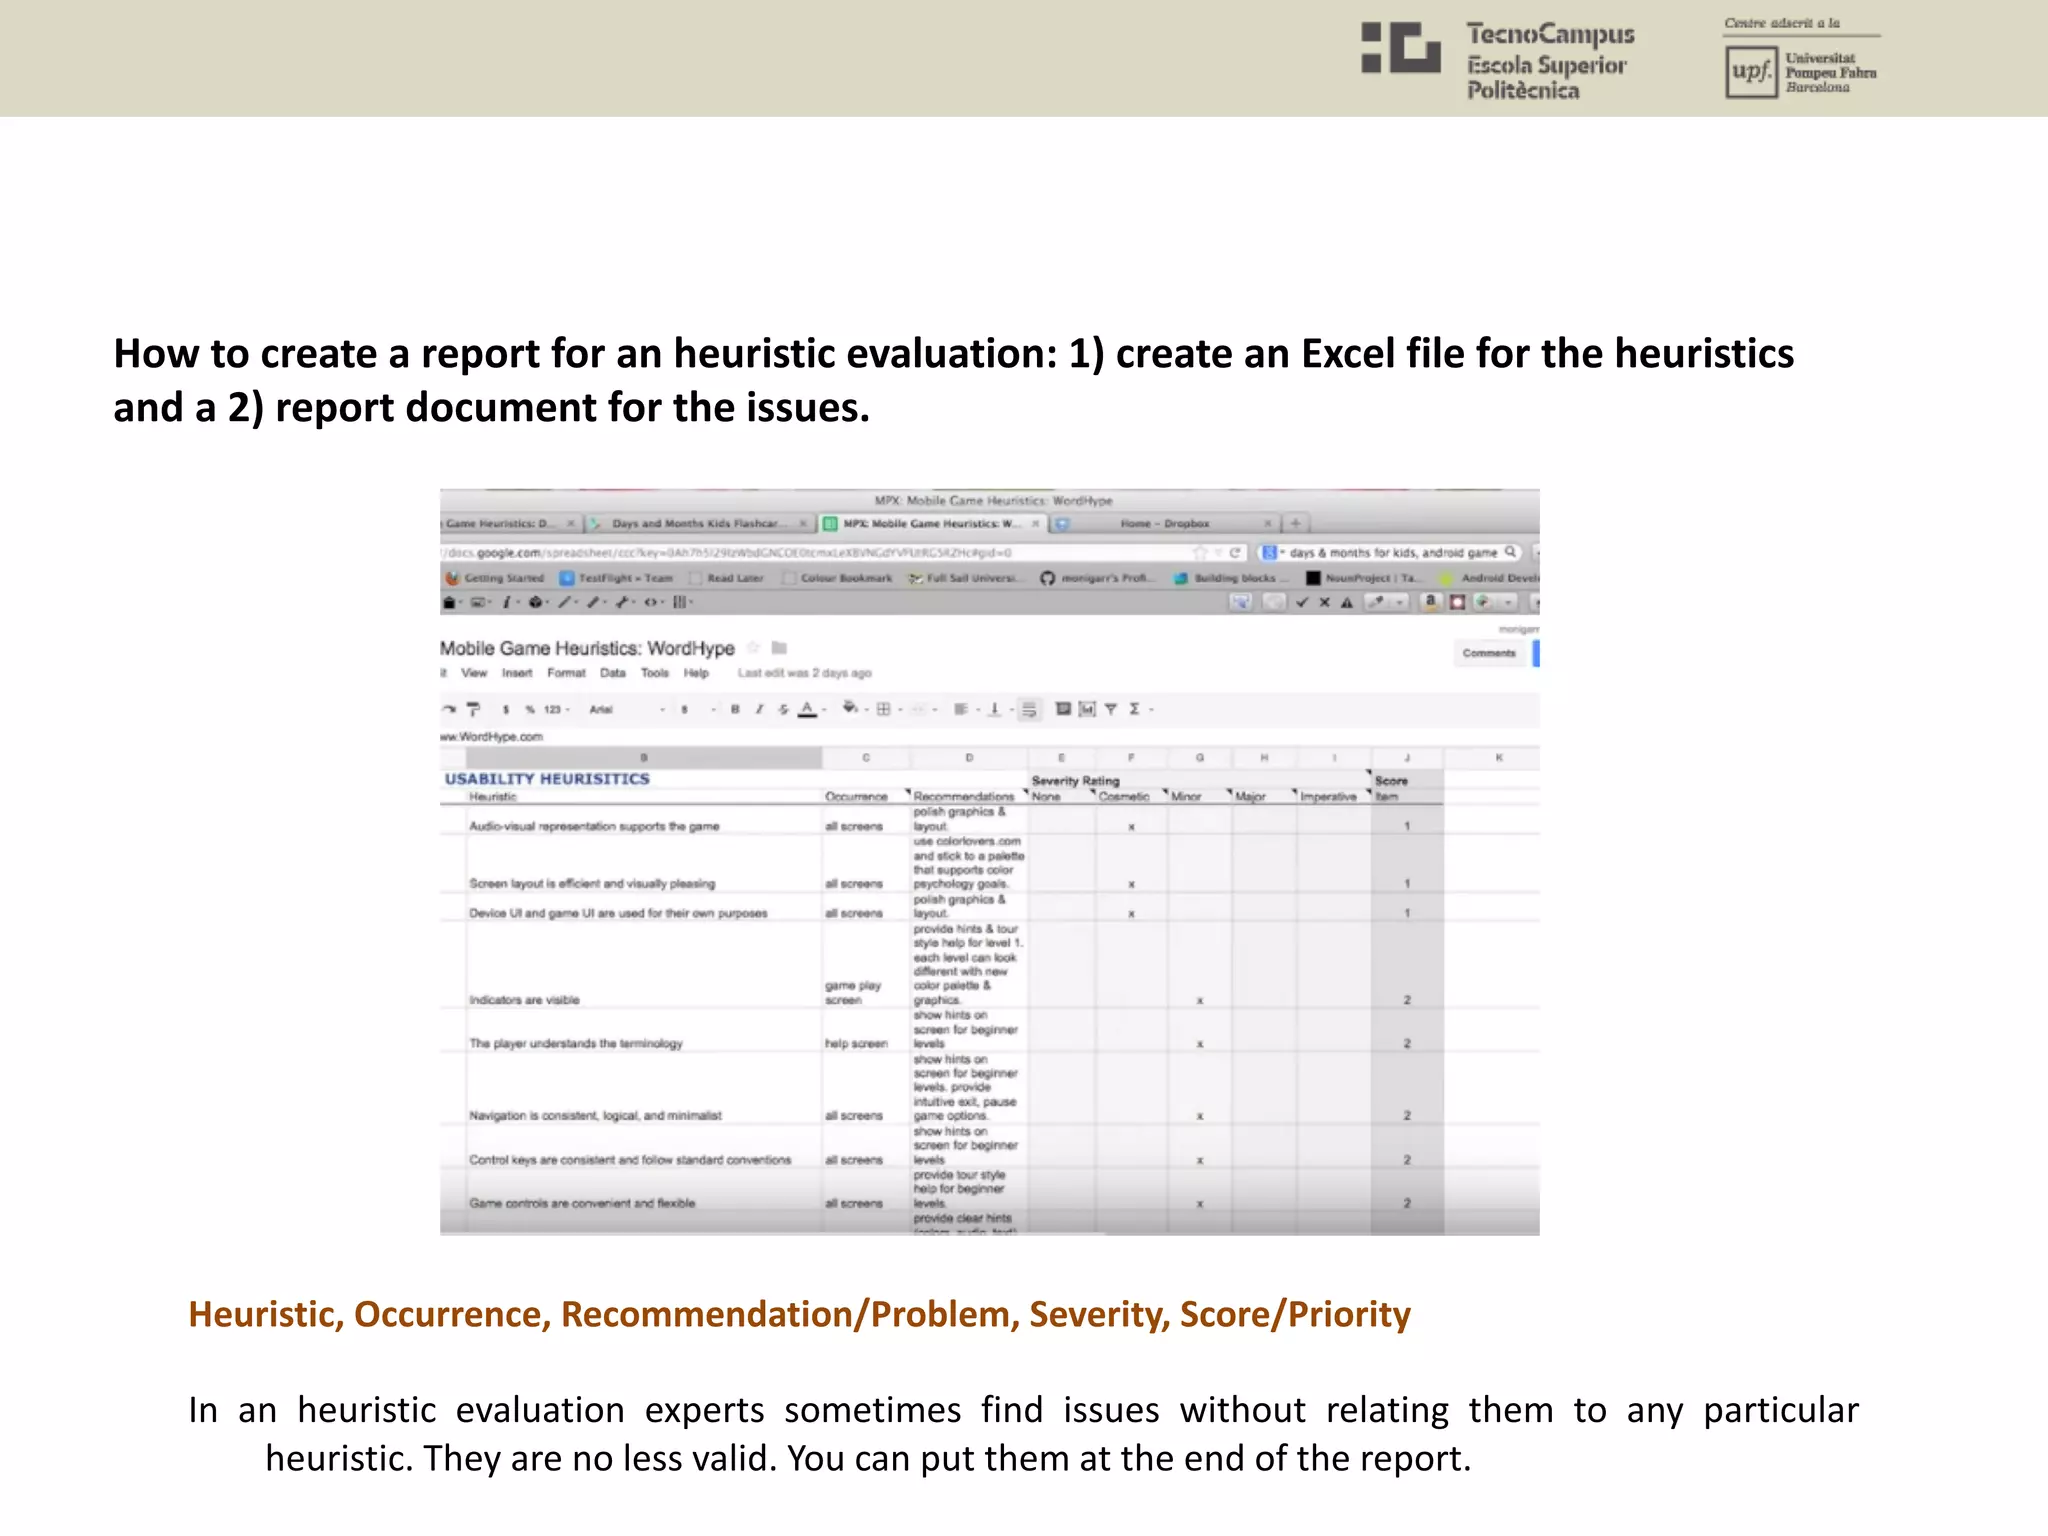Click the warning triangle icon in developer toolbar

pos(1347,602)
